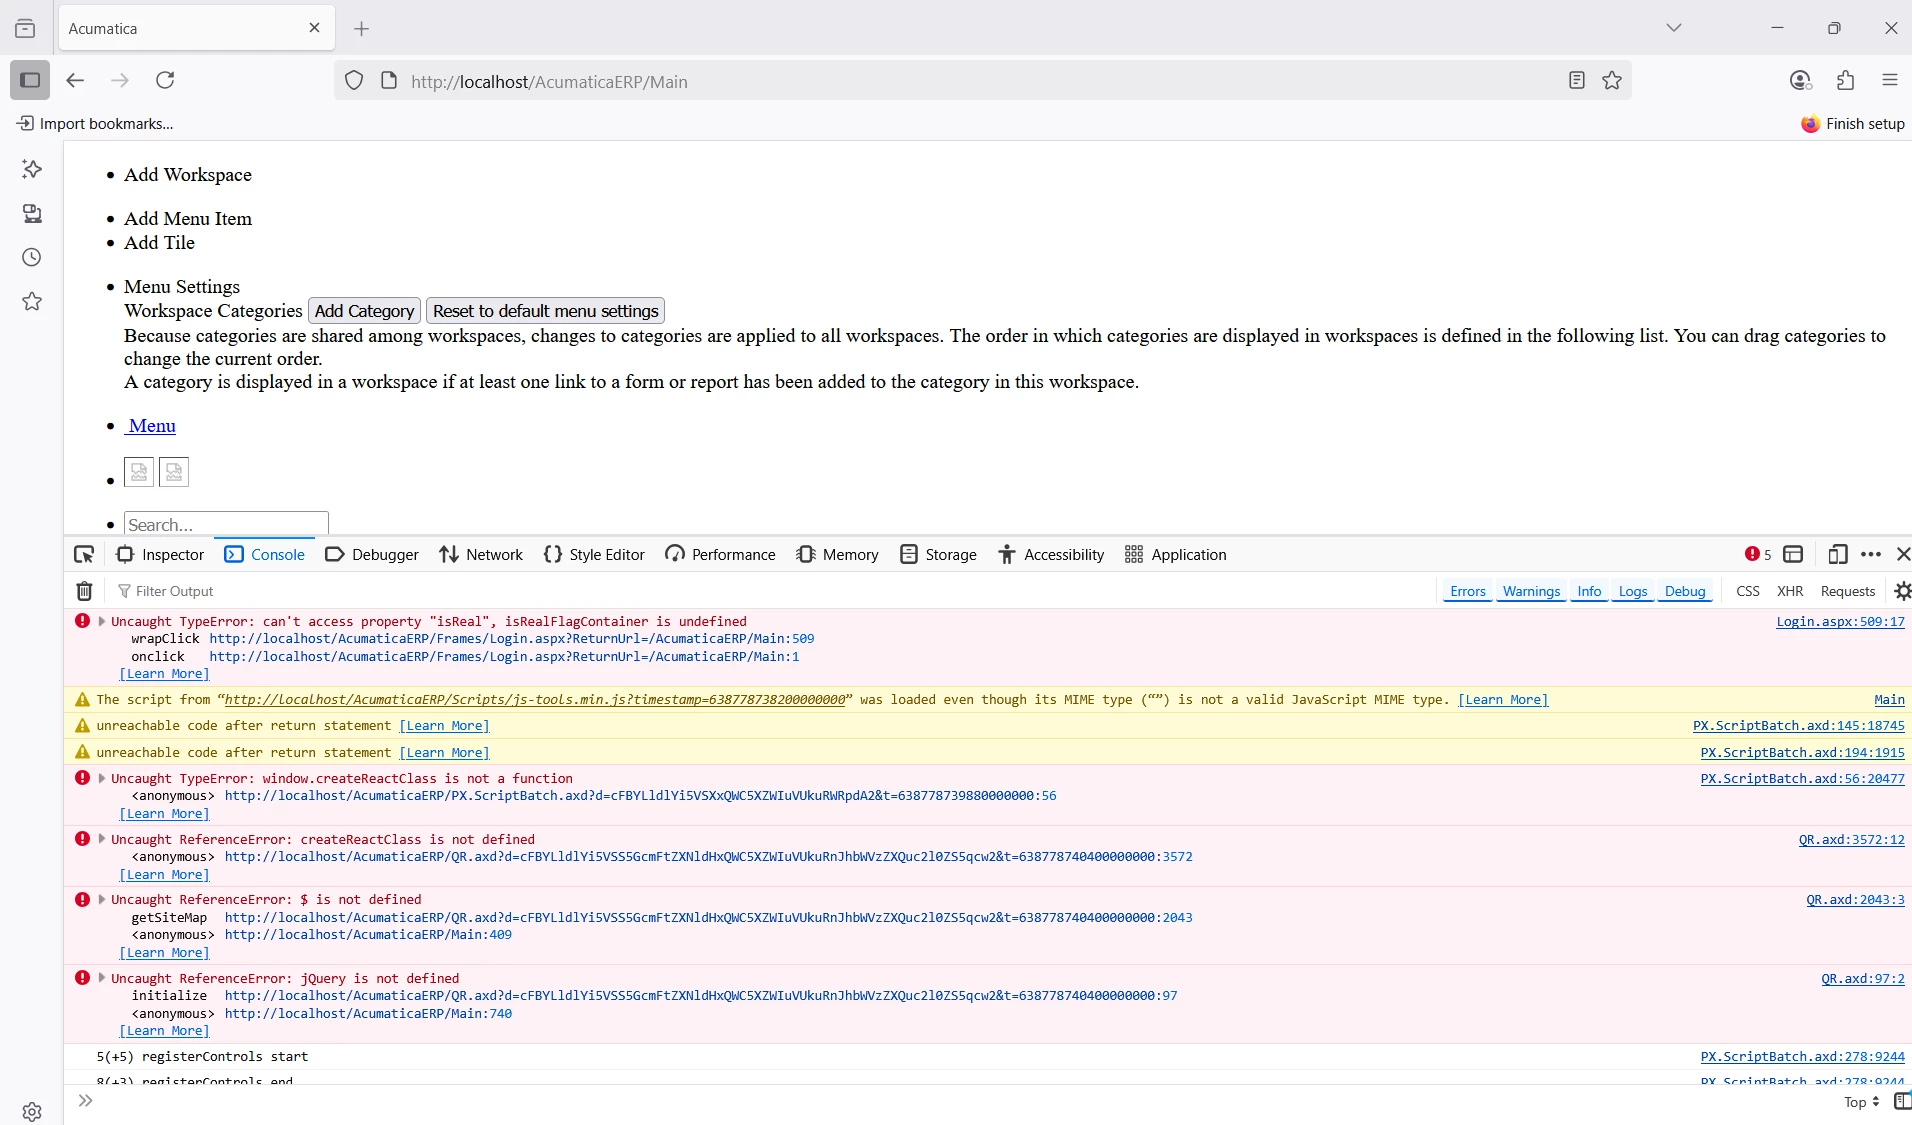Toggle the Firefox sidebar button
Image resolution: width=1912 pixels, height=1125 pixels.
(30, 80)
